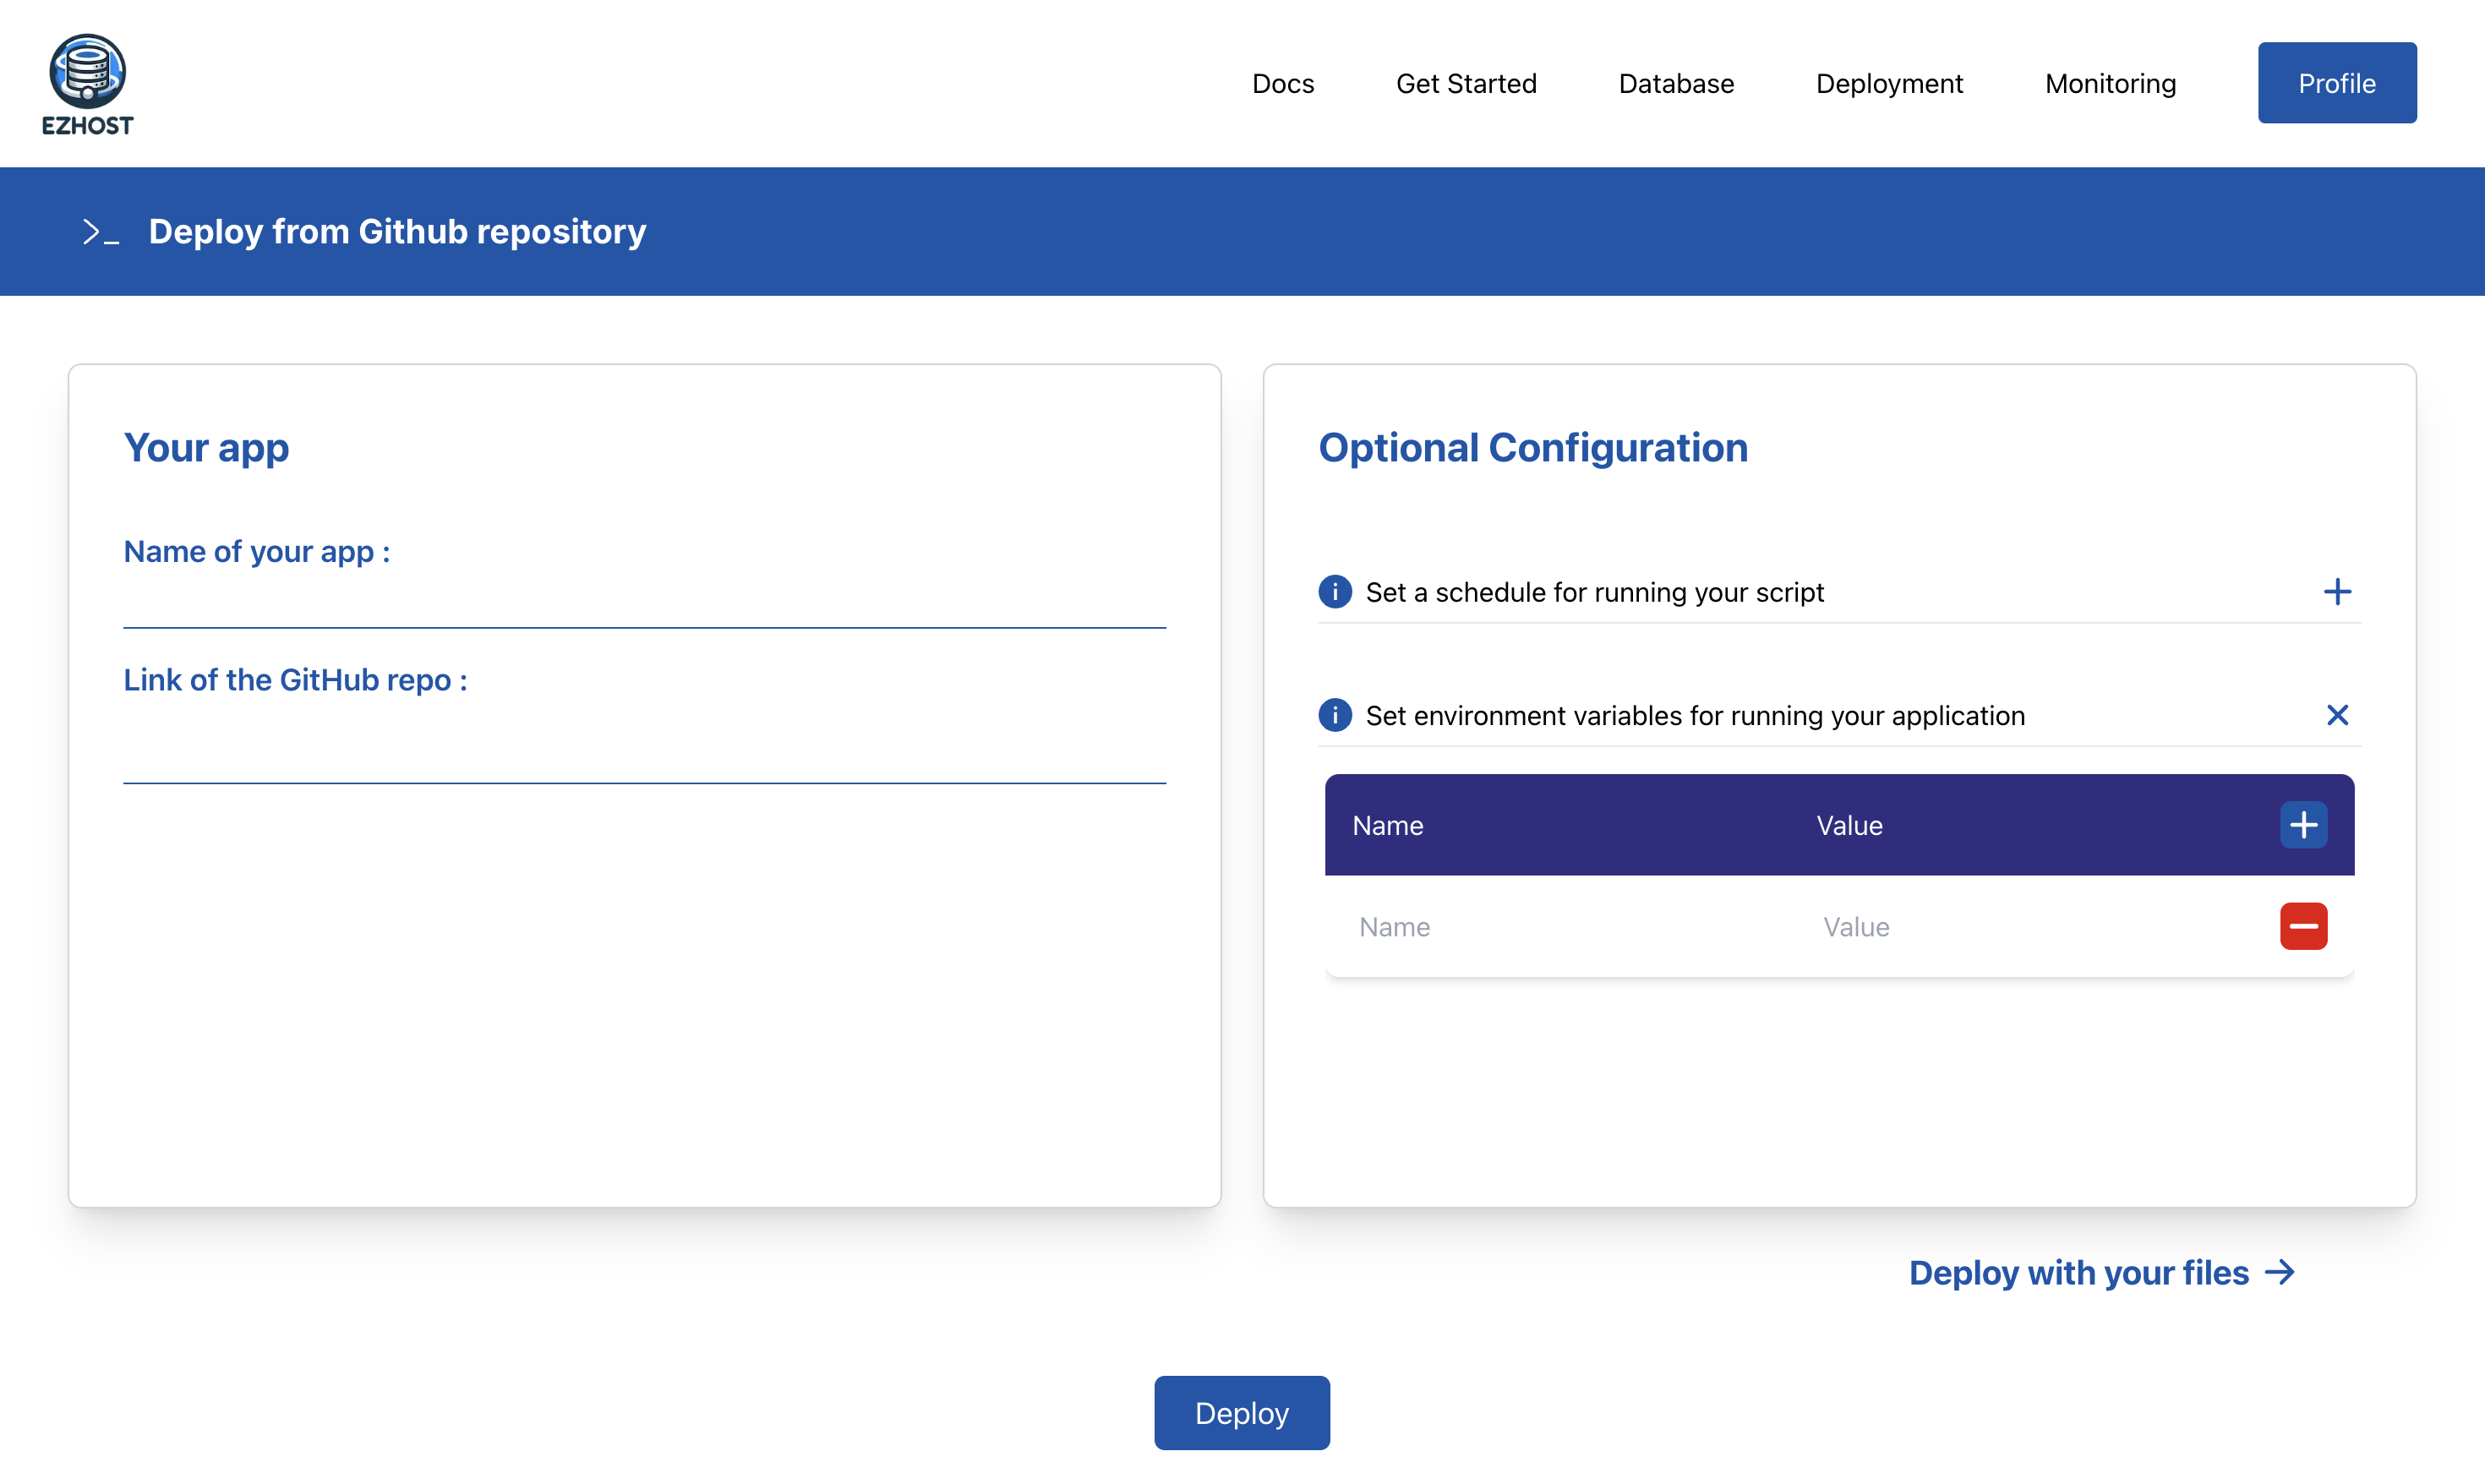This screenshot has width=2485, height=1484.
Task: Click the info icon next to schedule
Action: [1335, 590]
